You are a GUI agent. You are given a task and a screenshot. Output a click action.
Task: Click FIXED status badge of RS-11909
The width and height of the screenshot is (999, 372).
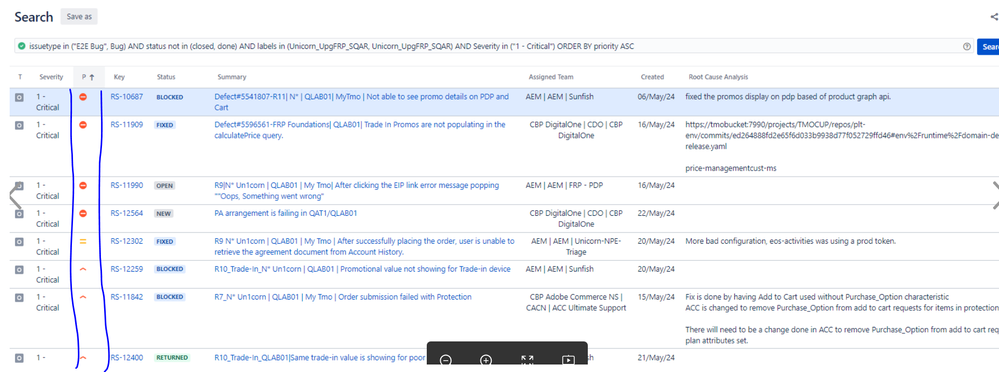(x=164, y=125)
